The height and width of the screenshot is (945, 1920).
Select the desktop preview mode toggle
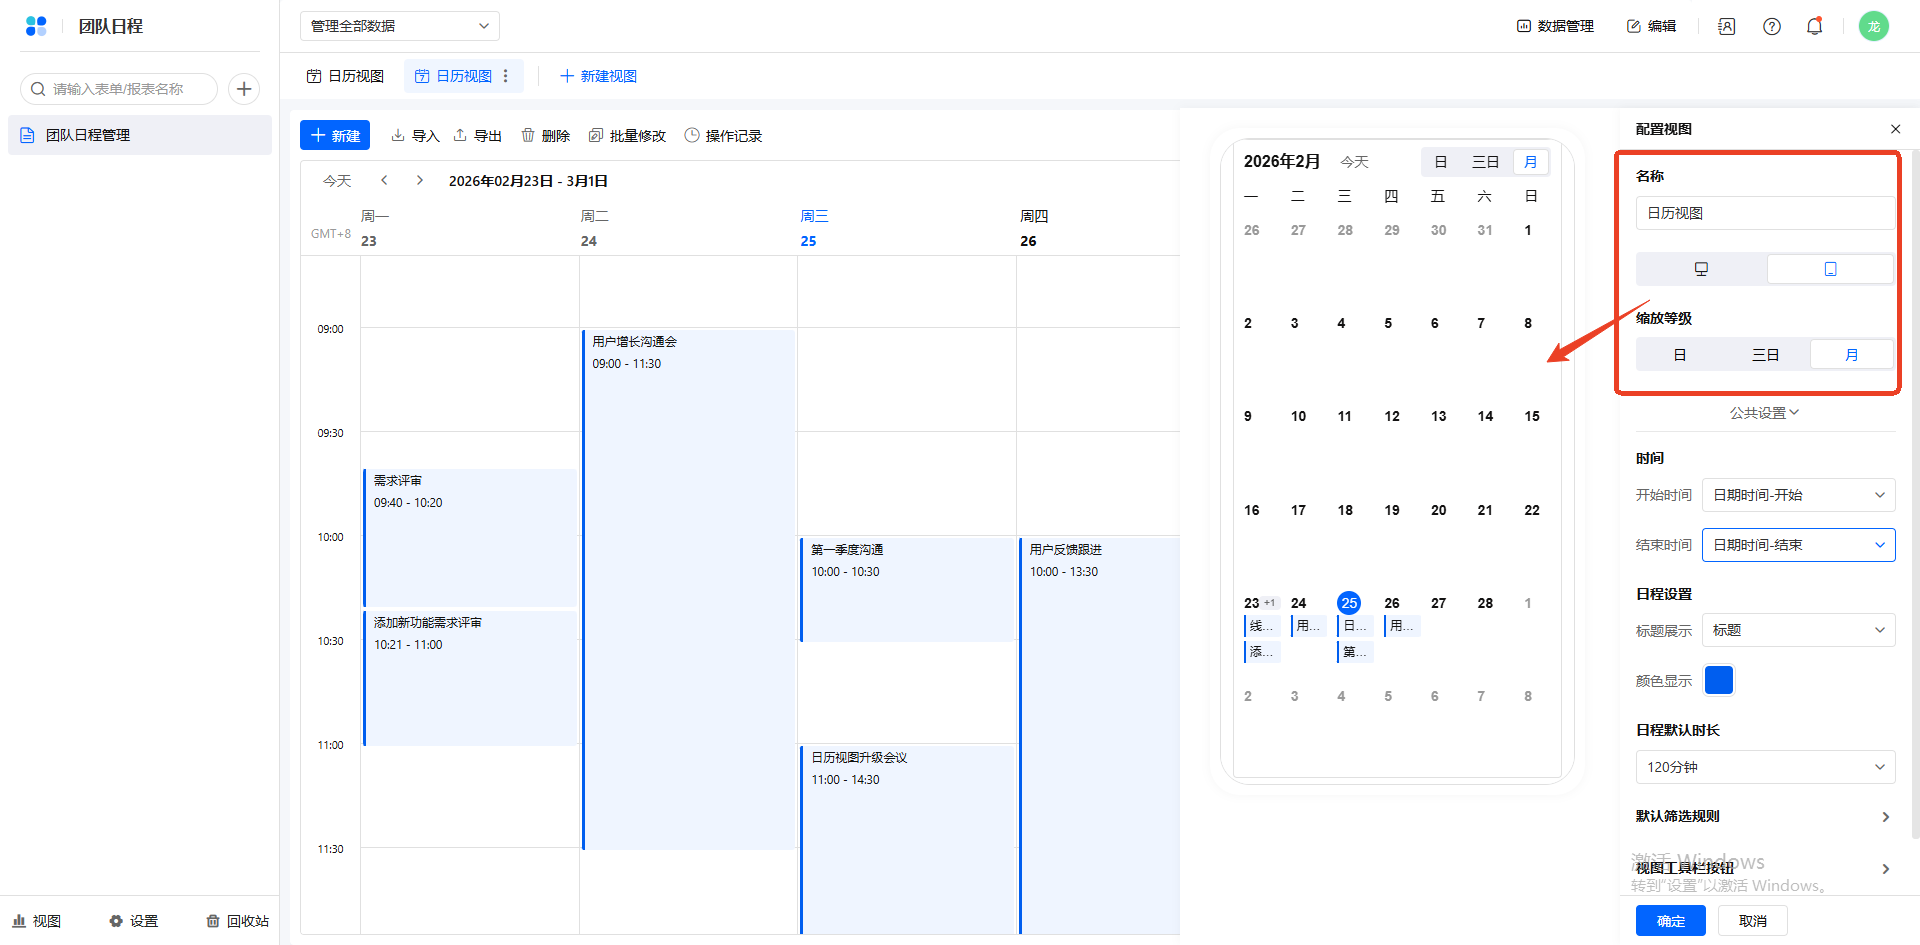pos(1701,269)
